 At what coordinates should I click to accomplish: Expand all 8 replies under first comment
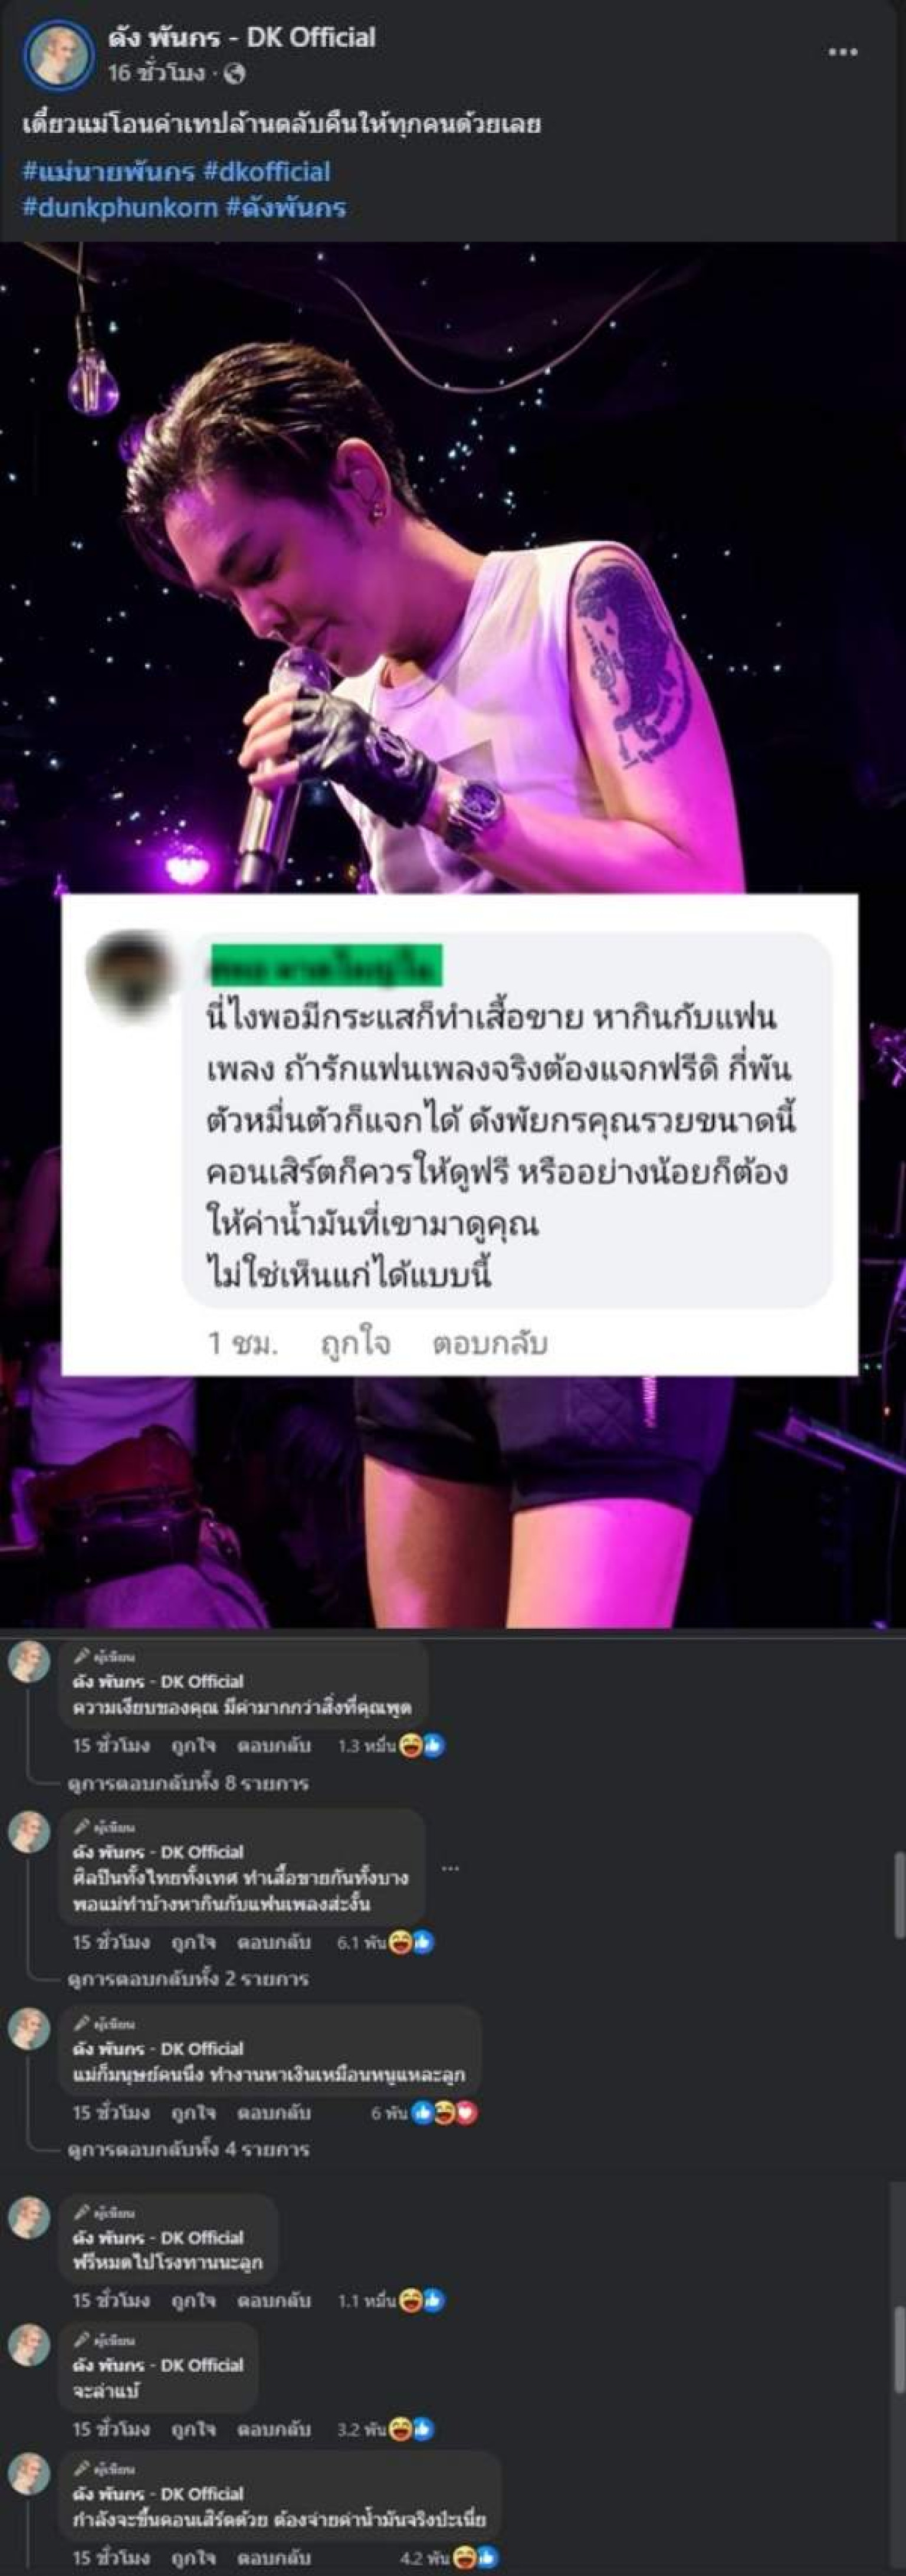tap(189, 1783)
